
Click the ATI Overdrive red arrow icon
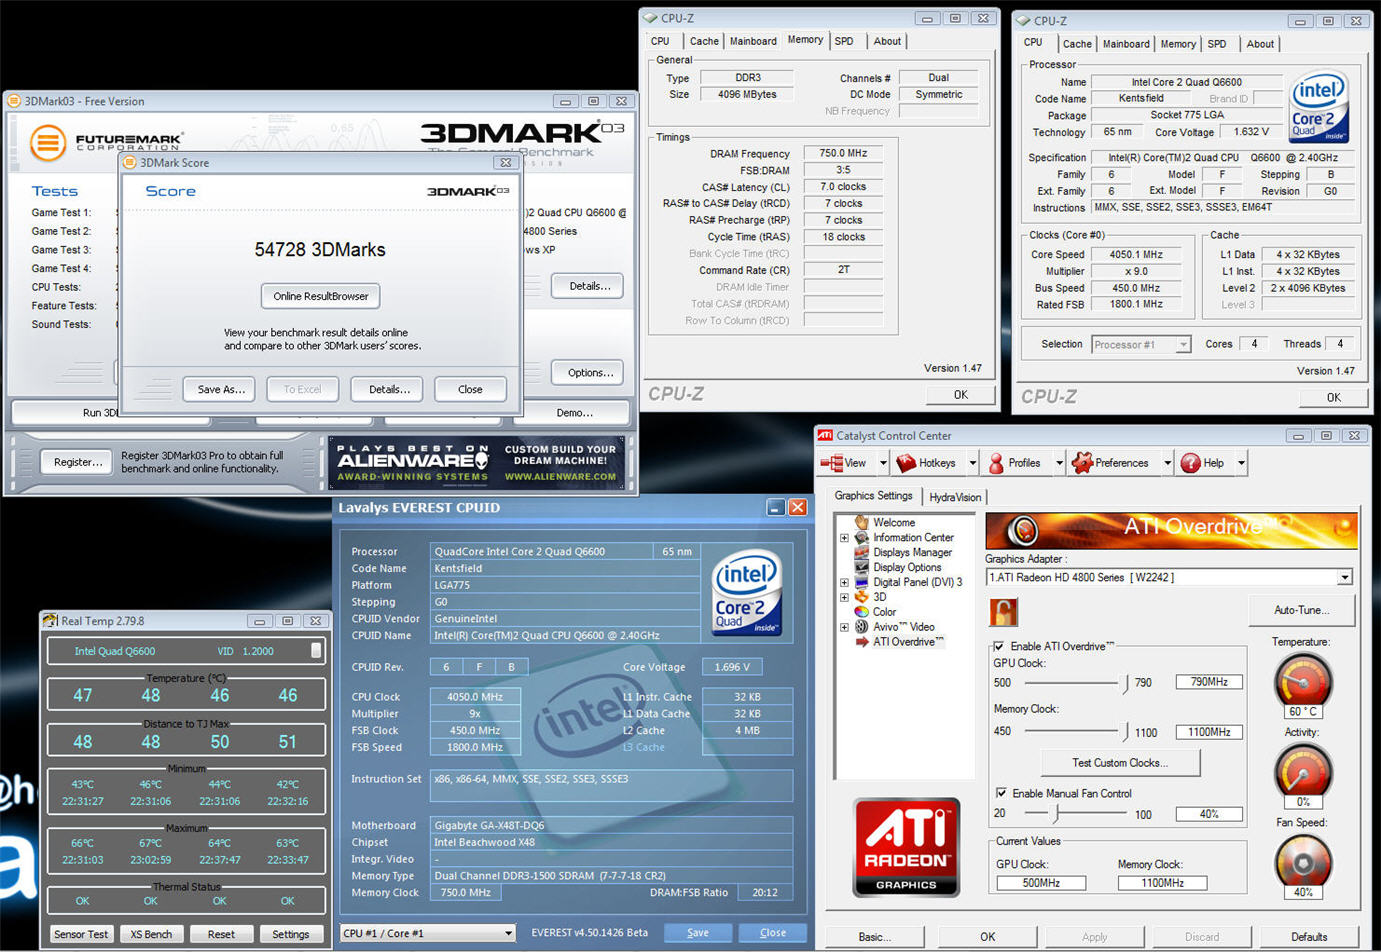(861, 642)
